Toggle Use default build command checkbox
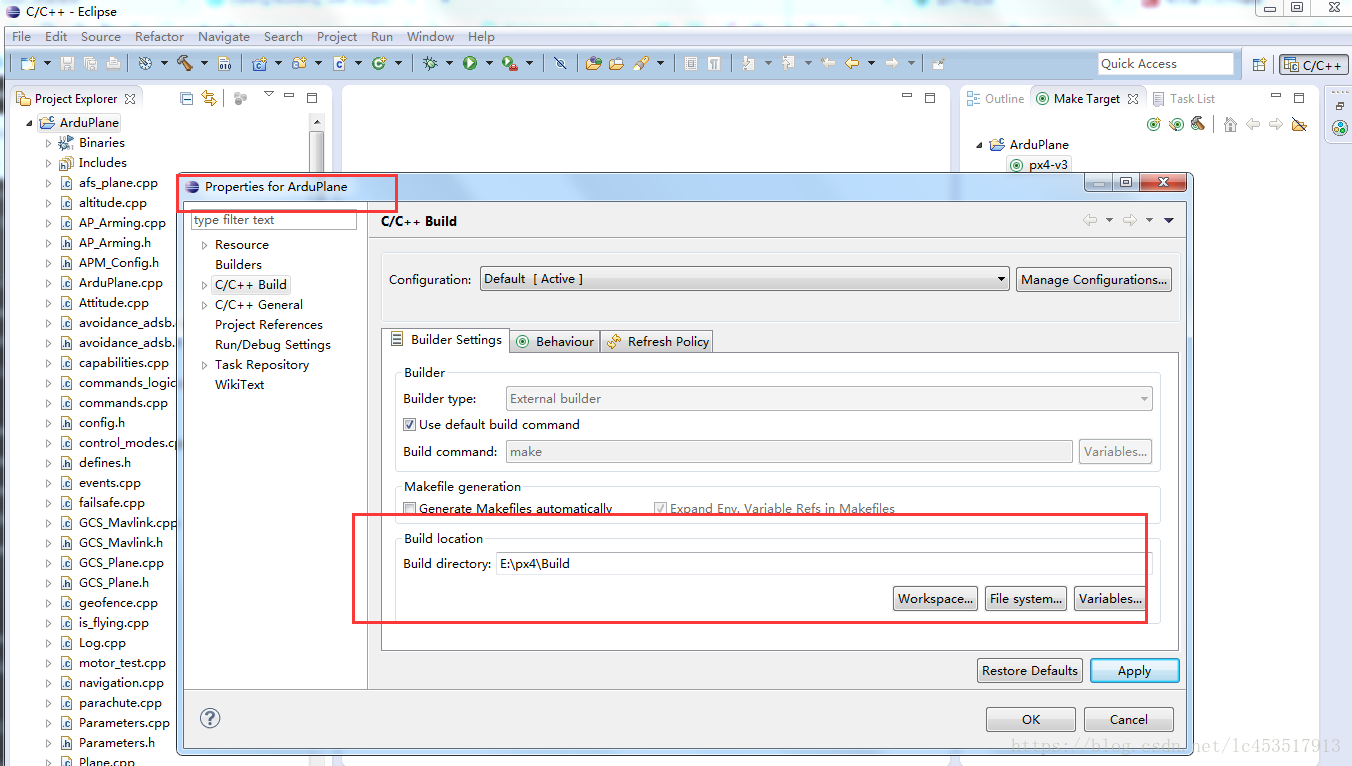This screenshot has width=1352, height=766. point(409,424)
